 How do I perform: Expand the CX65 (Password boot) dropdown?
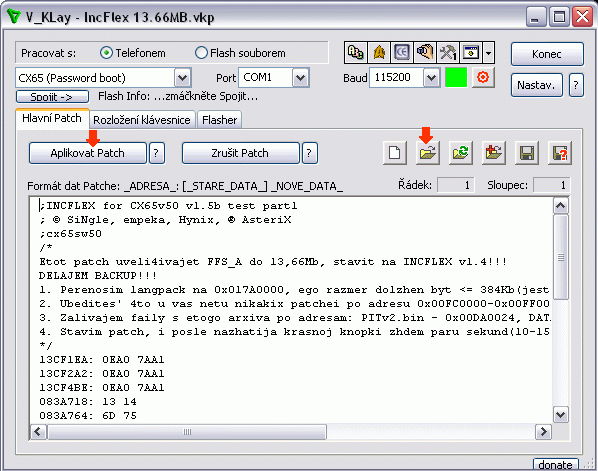click(182, 78)
